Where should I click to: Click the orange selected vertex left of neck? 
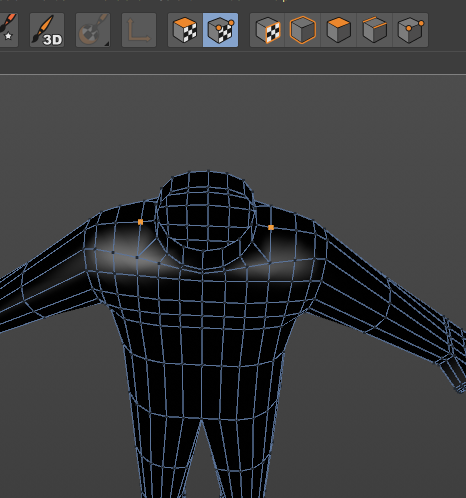(140, 222)
